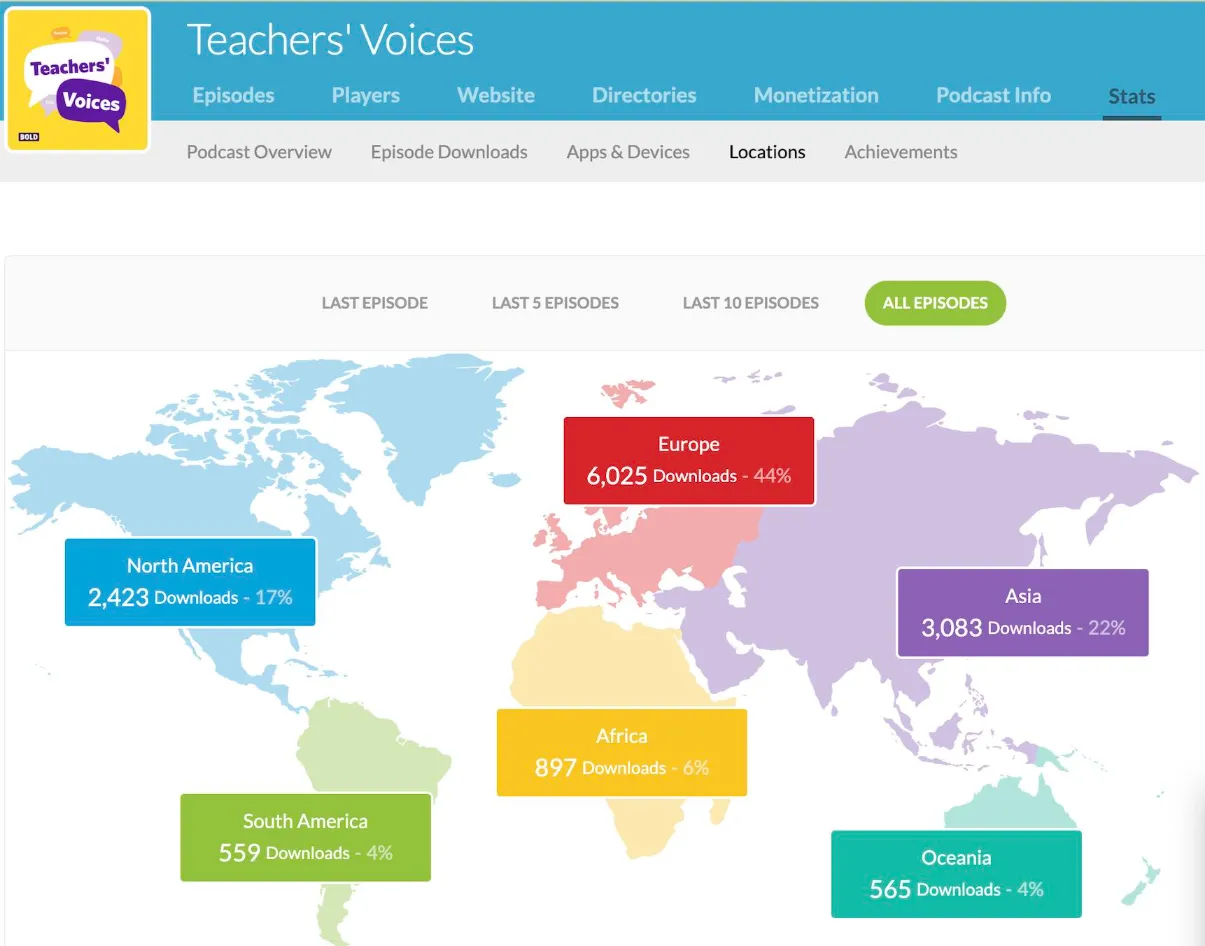Screen dimensions: 1205x946
Task: View Episode Downloads stats
Action: pos(449,152)
